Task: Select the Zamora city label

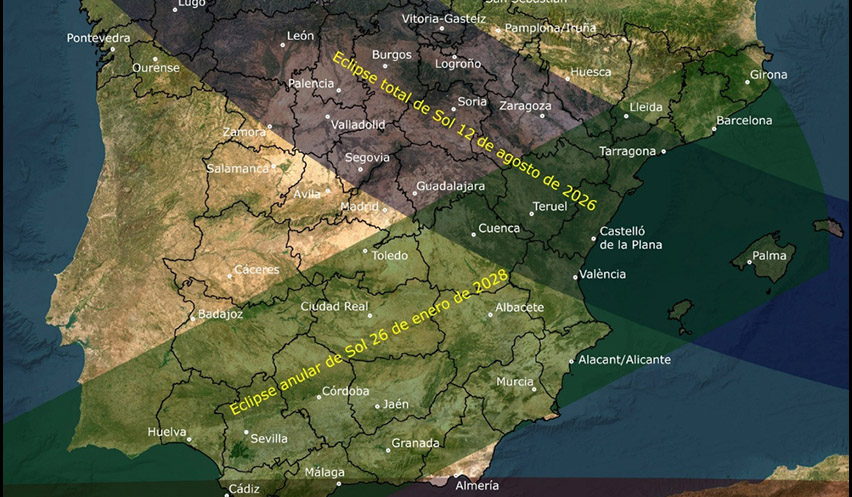Action: (245, 132)
